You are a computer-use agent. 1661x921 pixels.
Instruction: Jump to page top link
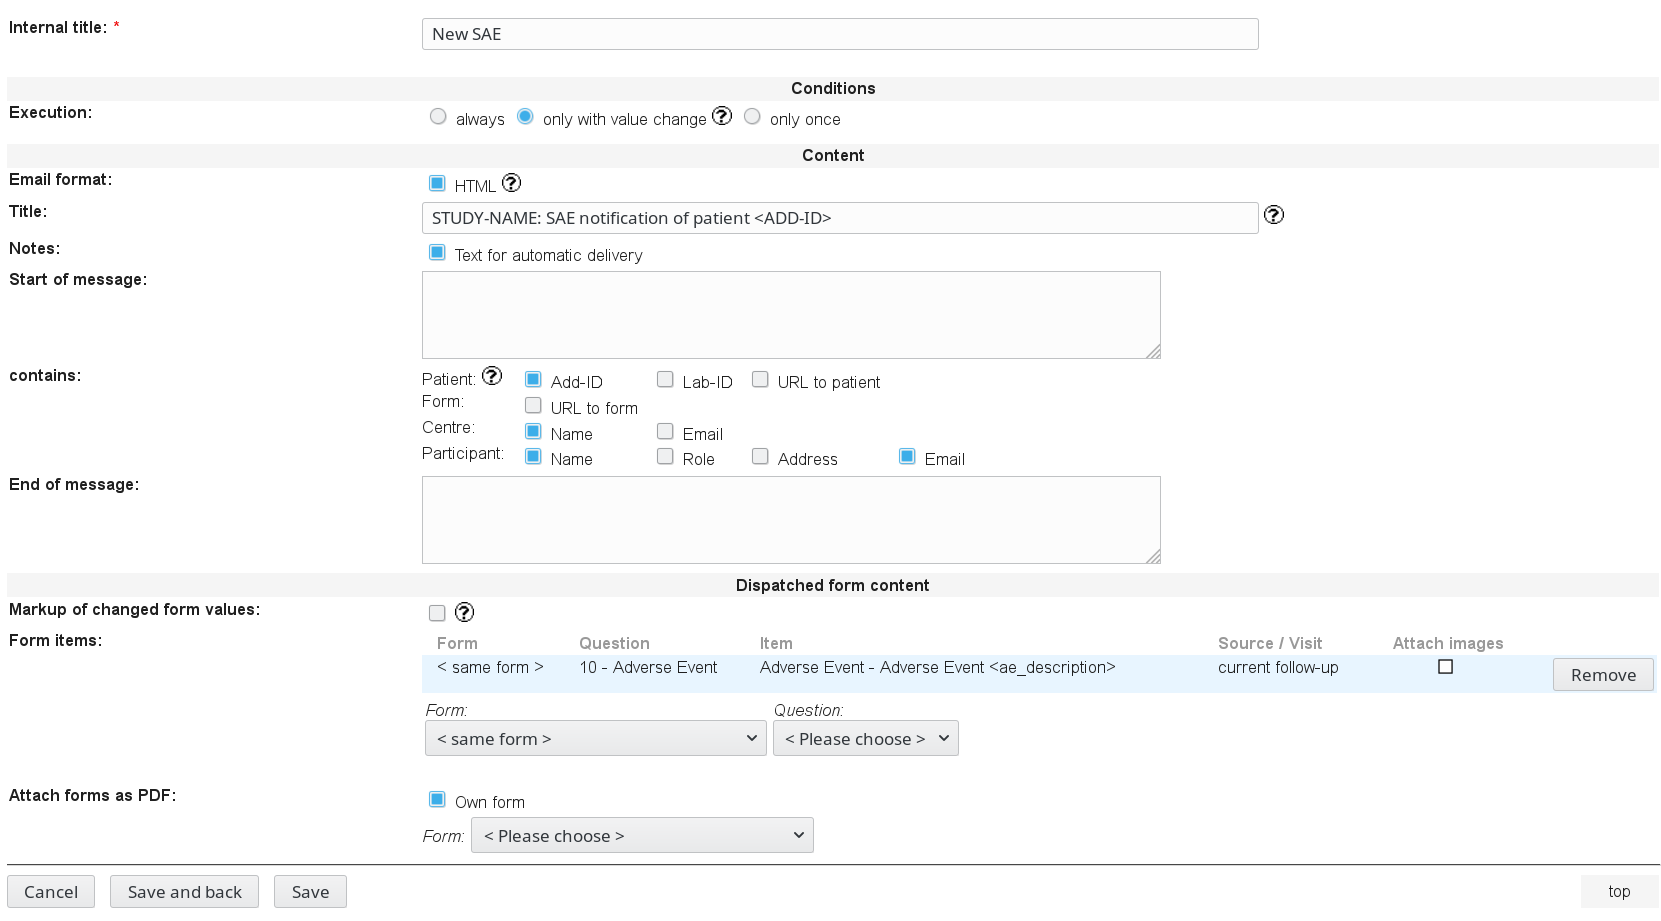click(x=1619, y=891)
